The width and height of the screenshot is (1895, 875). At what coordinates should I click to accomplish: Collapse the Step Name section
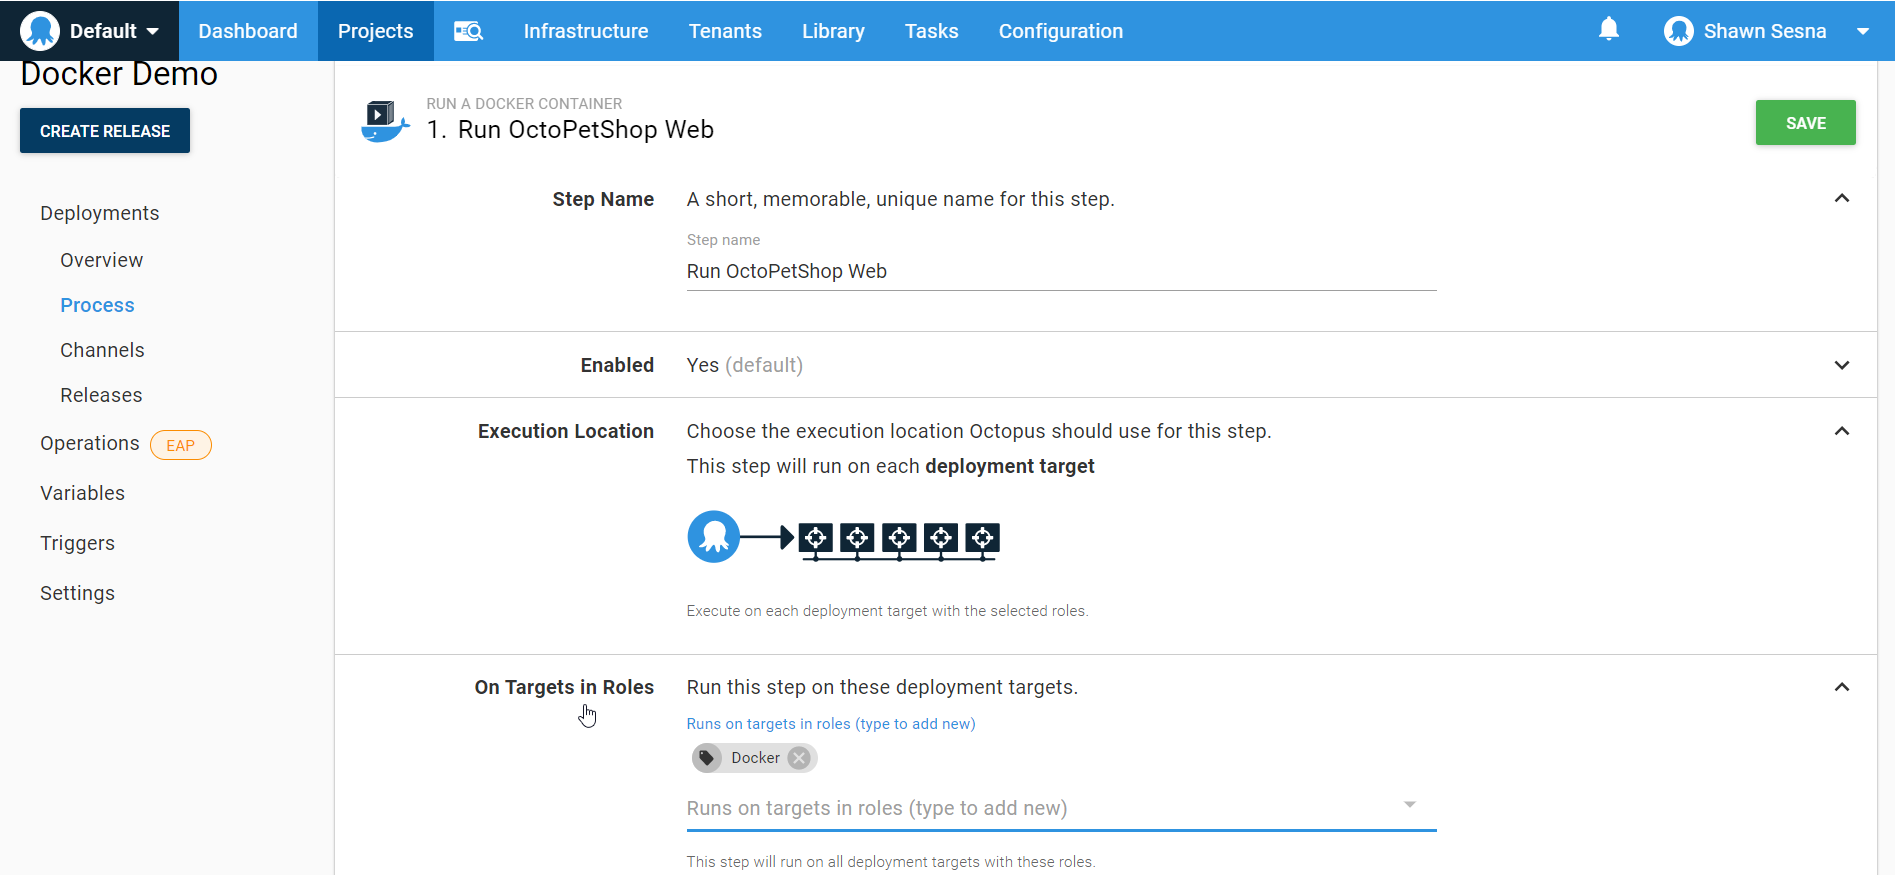1841,199
